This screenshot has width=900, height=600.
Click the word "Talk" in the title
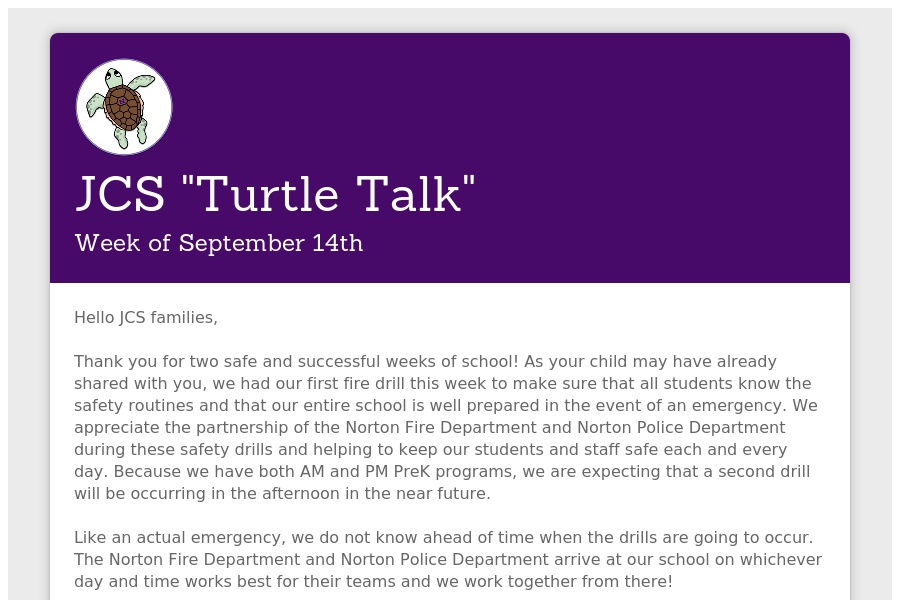point(409,194)
